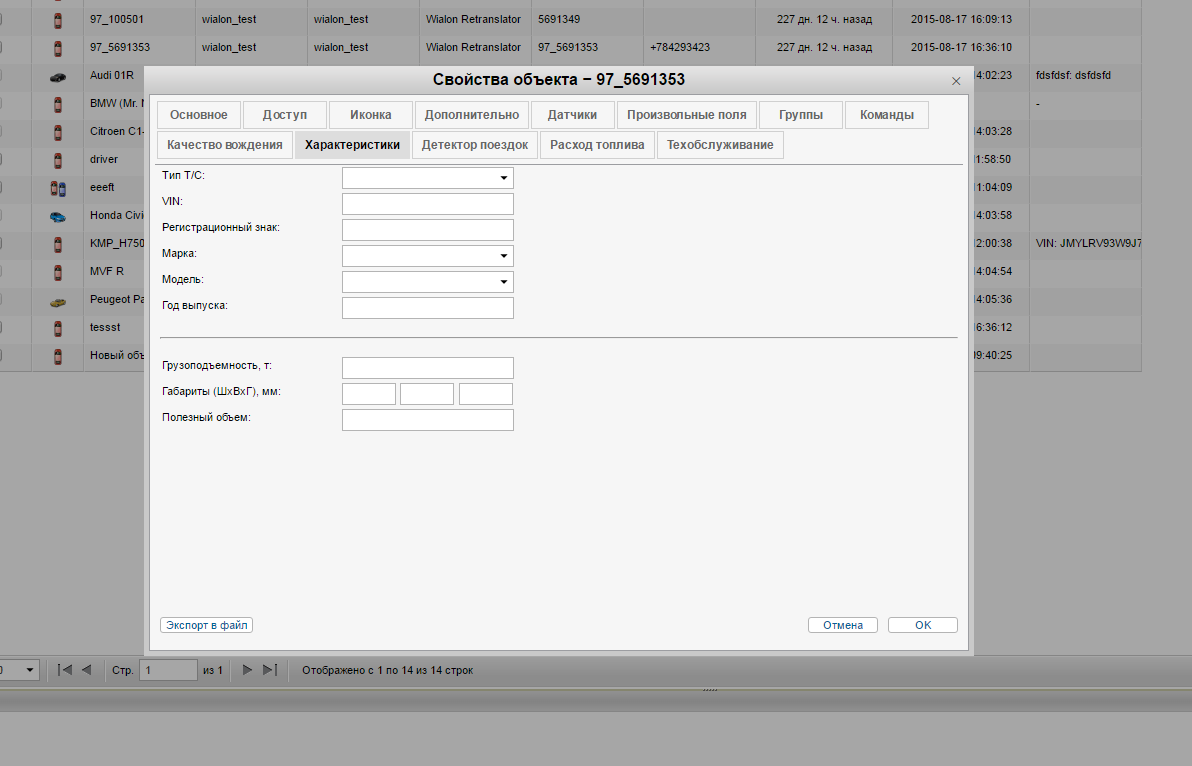This screenshot has height=766, width=1192.
Task: Click the Год выпуска text field
Action: click(x=427, y=308)
